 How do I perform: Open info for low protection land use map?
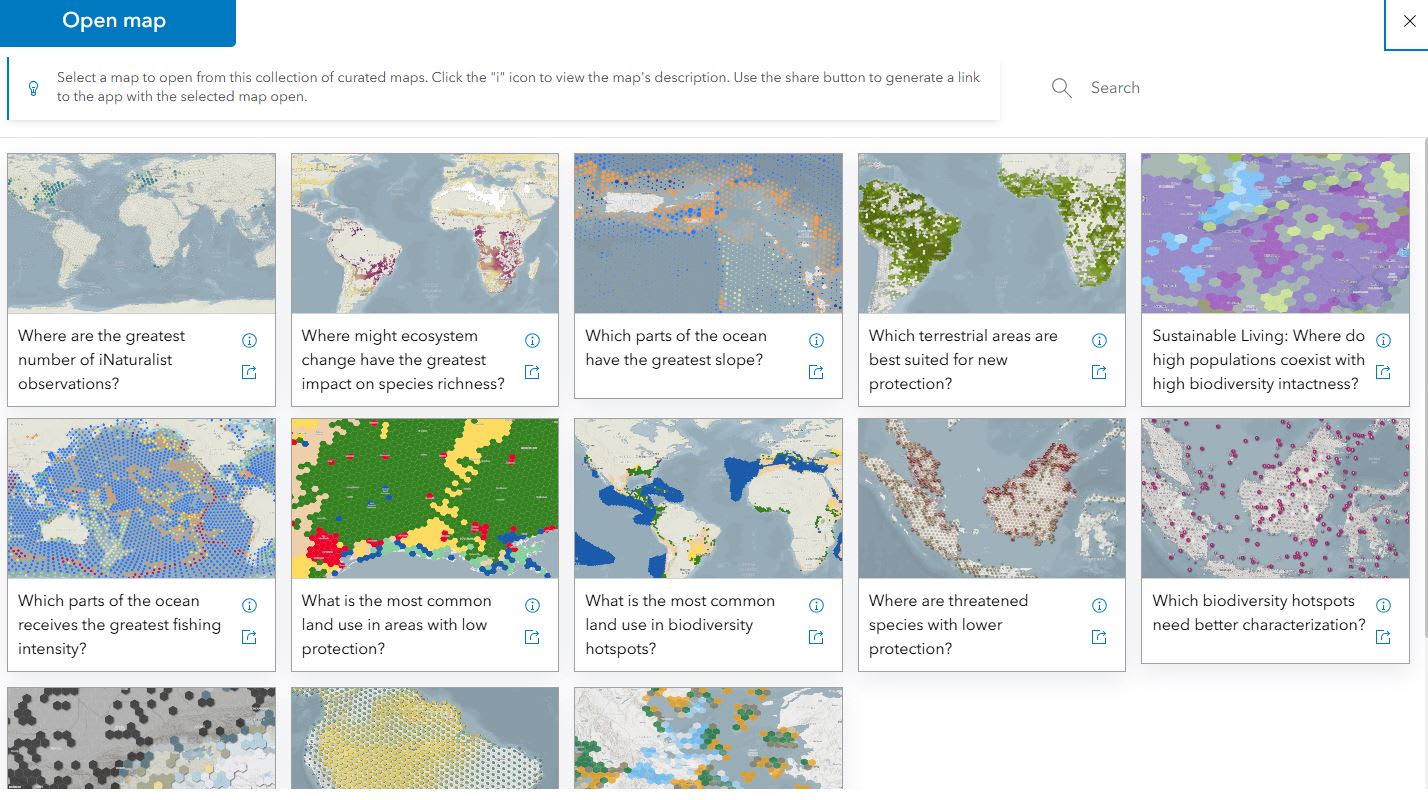(532, 605)
